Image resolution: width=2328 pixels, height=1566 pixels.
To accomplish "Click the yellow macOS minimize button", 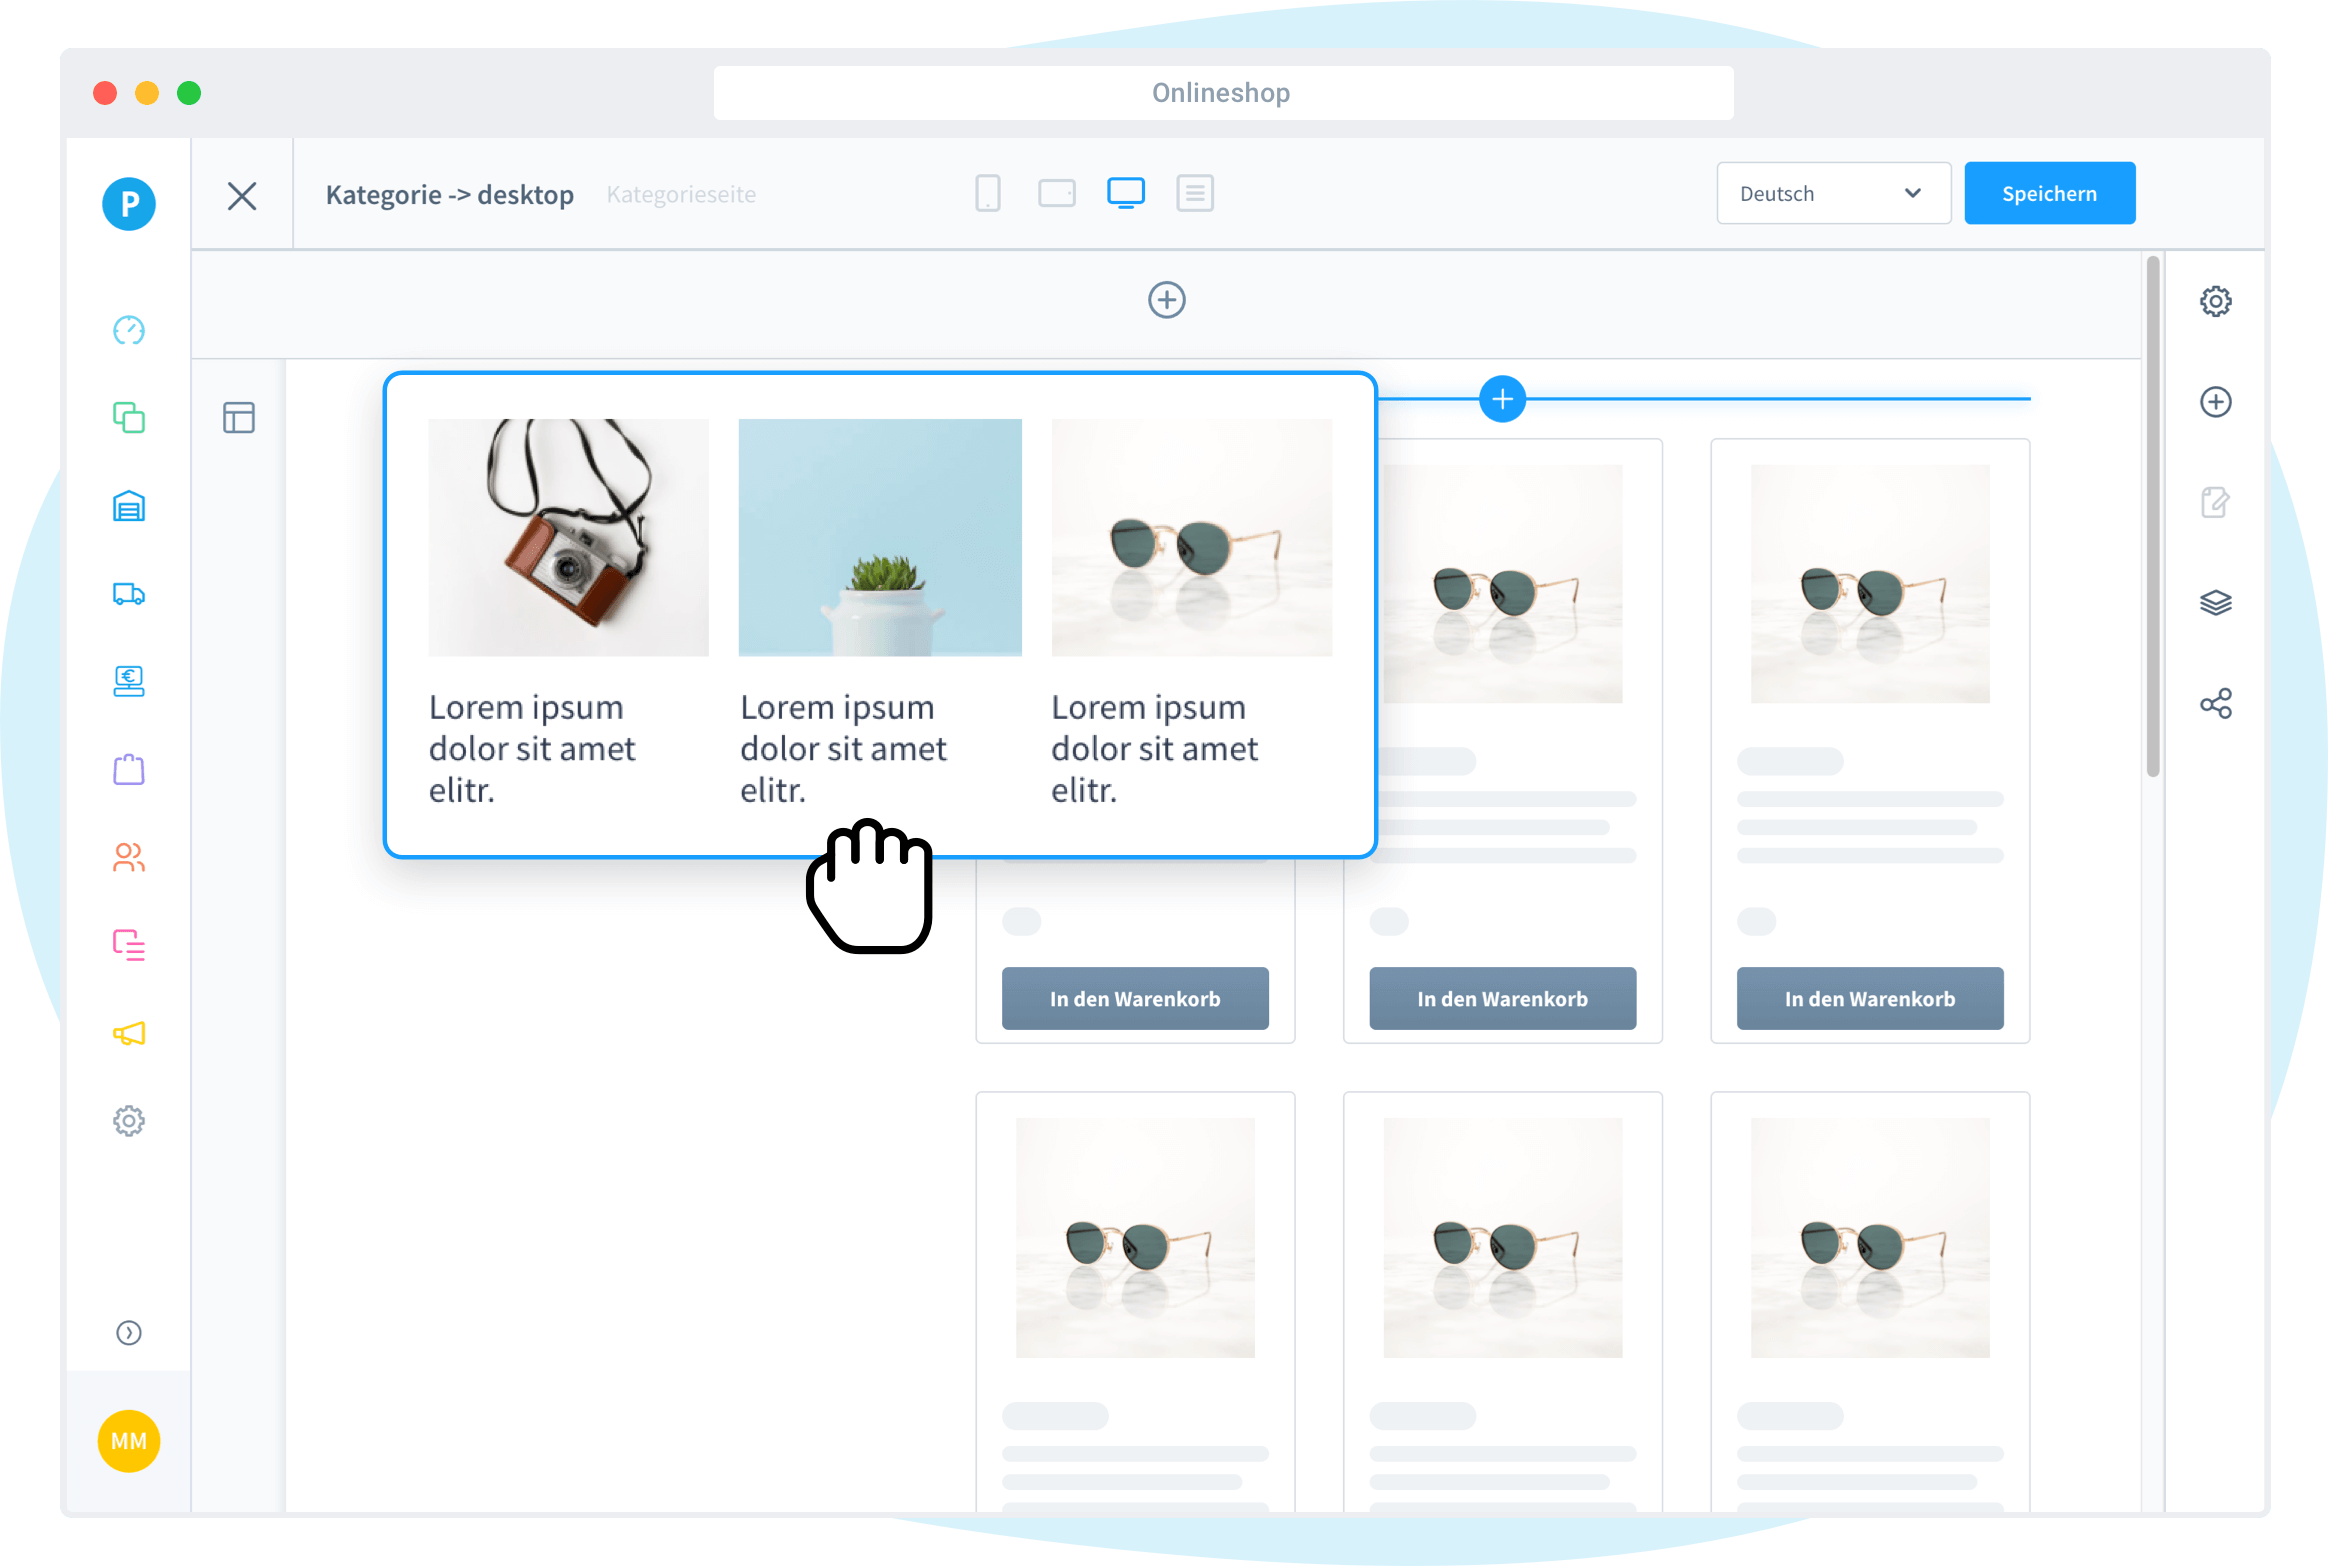I will [147, 93].
